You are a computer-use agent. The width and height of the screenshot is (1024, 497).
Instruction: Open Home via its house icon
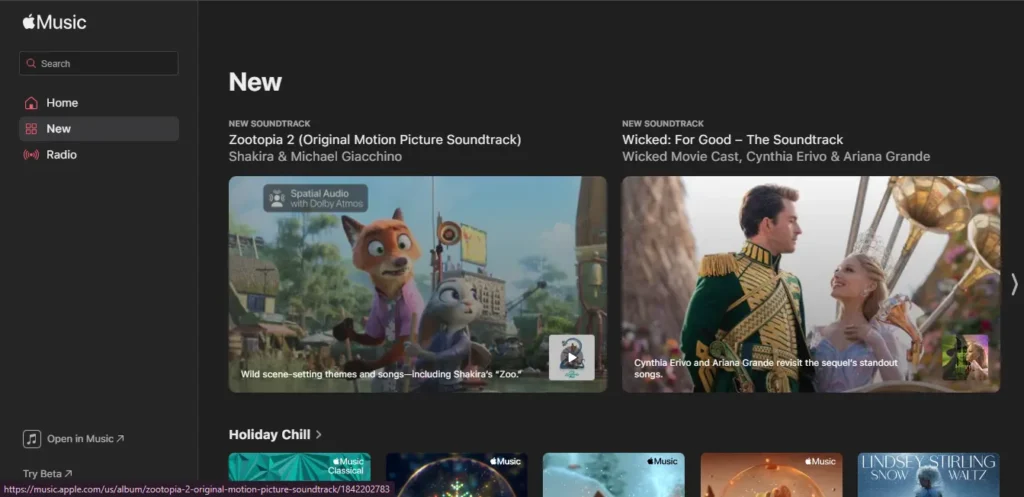coord(31,103)
